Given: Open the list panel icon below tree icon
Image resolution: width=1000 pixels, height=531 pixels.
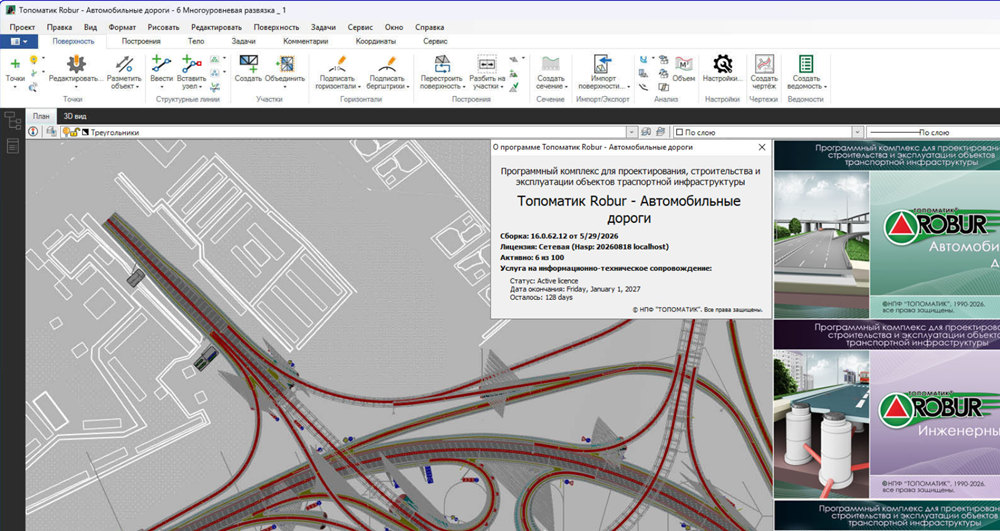Looking at the screenshot, I should [x=13, y=146].
